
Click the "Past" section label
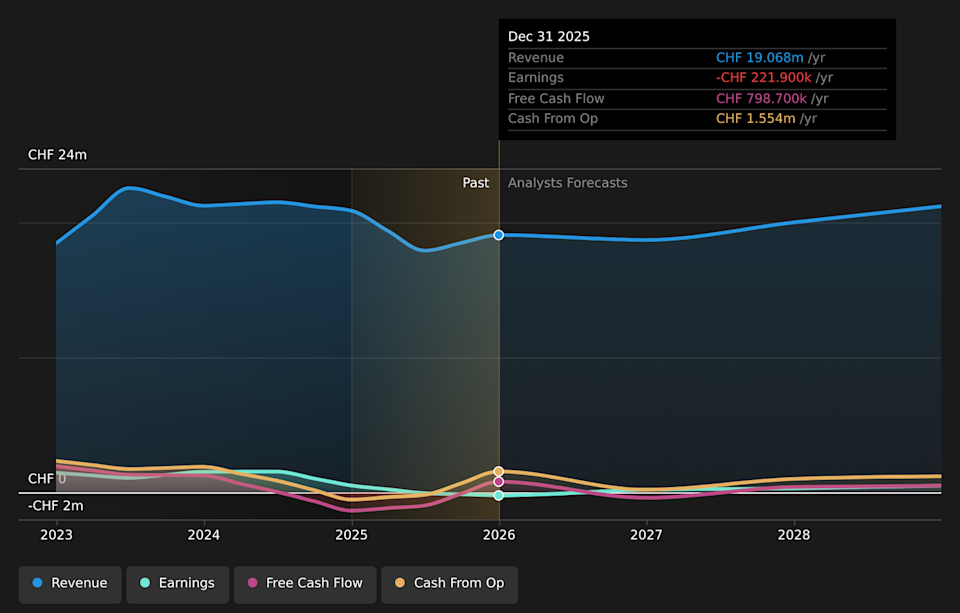point(475,183)
